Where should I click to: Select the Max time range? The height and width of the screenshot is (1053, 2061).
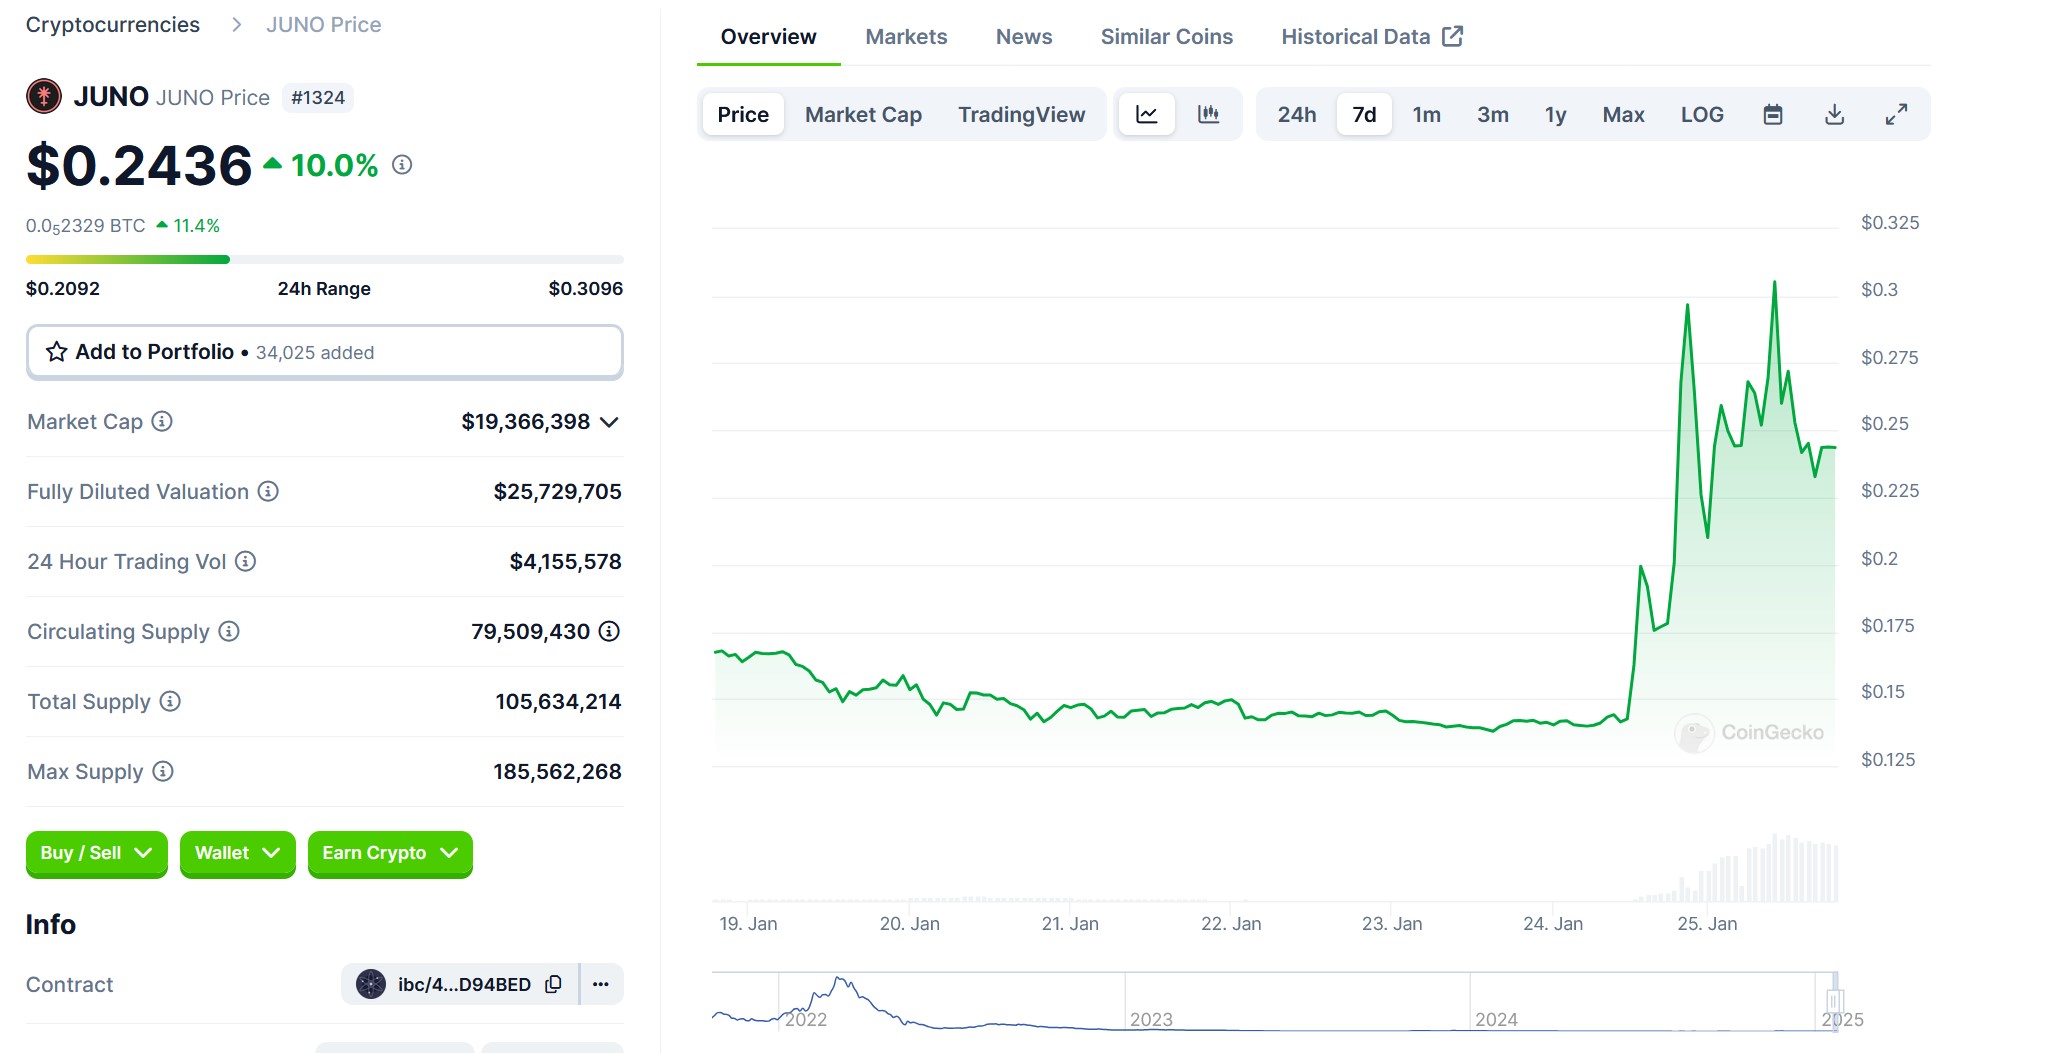pos(1623,114)
